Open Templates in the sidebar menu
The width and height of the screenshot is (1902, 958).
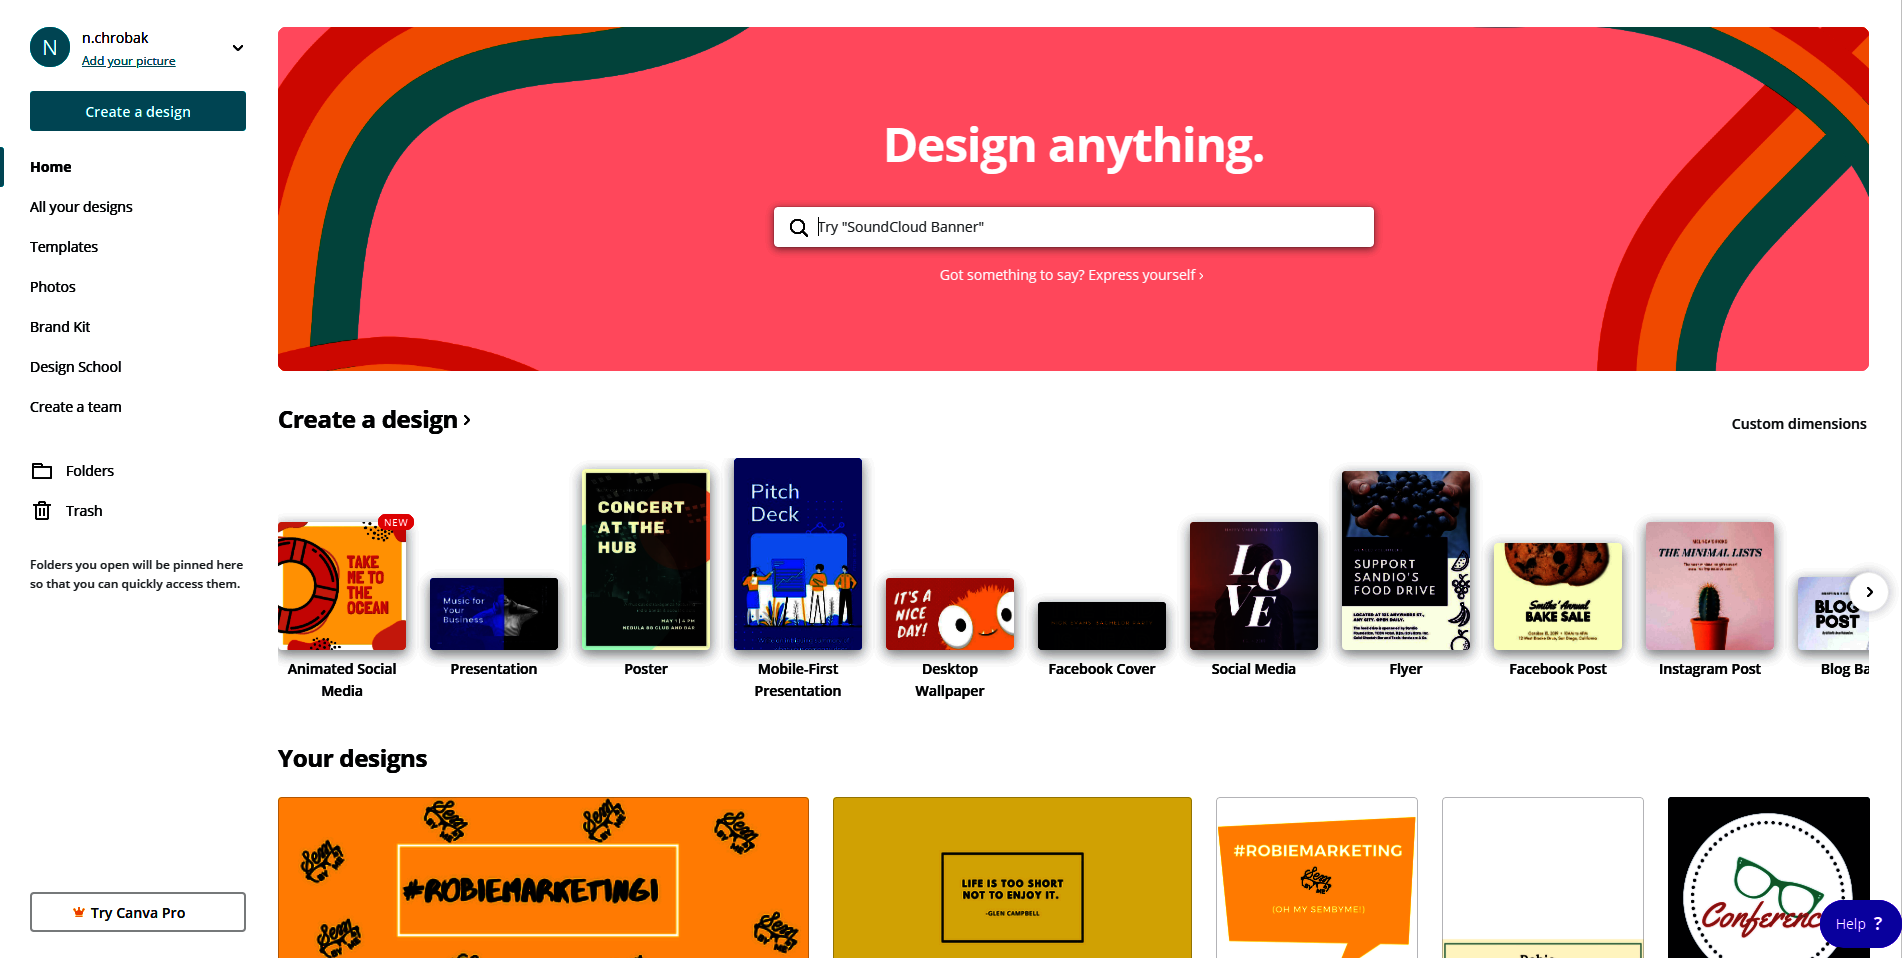[64, 247]
